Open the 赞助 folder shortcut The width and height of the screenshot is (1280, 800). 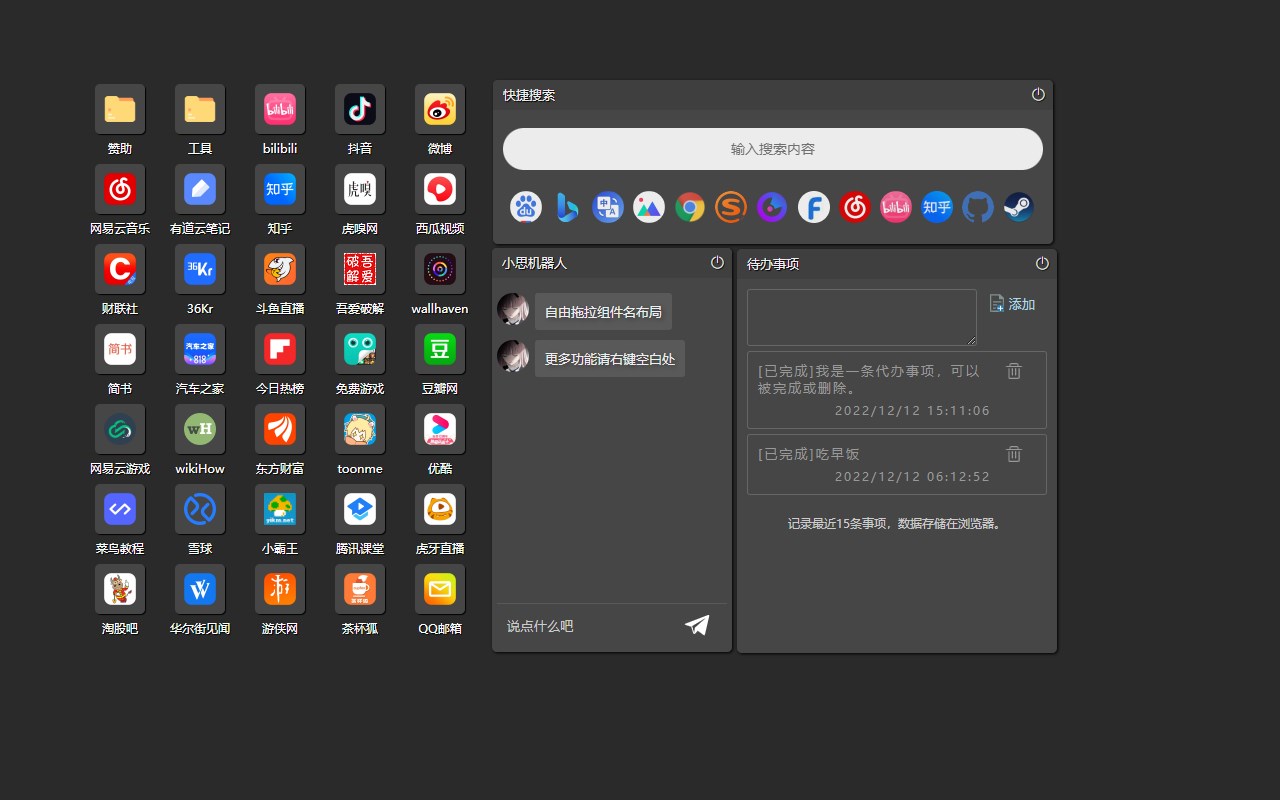tap(120, 109)
